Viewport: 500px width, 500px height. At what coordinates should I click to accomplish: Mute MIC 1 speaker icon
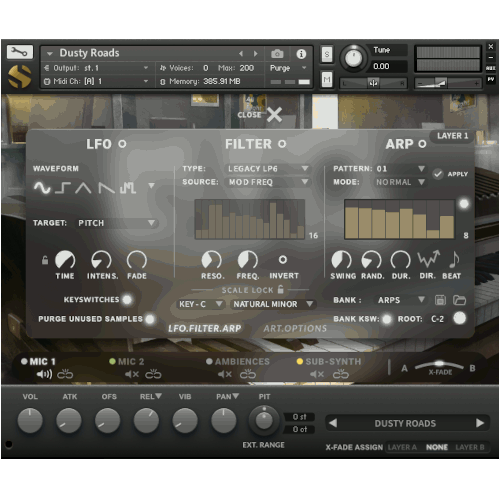pyautogui.click(x=44, y=374)
